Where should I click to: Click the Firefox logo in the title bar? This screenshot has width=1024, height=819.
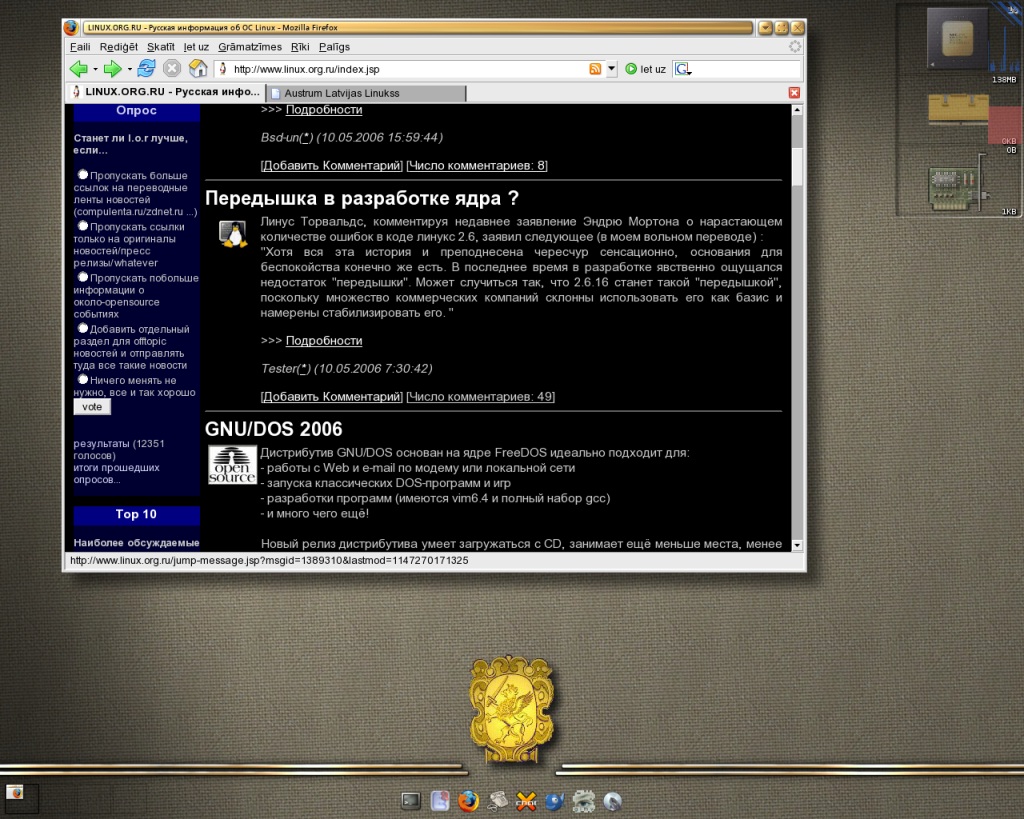pyautogui.click(x=71, y=27)
